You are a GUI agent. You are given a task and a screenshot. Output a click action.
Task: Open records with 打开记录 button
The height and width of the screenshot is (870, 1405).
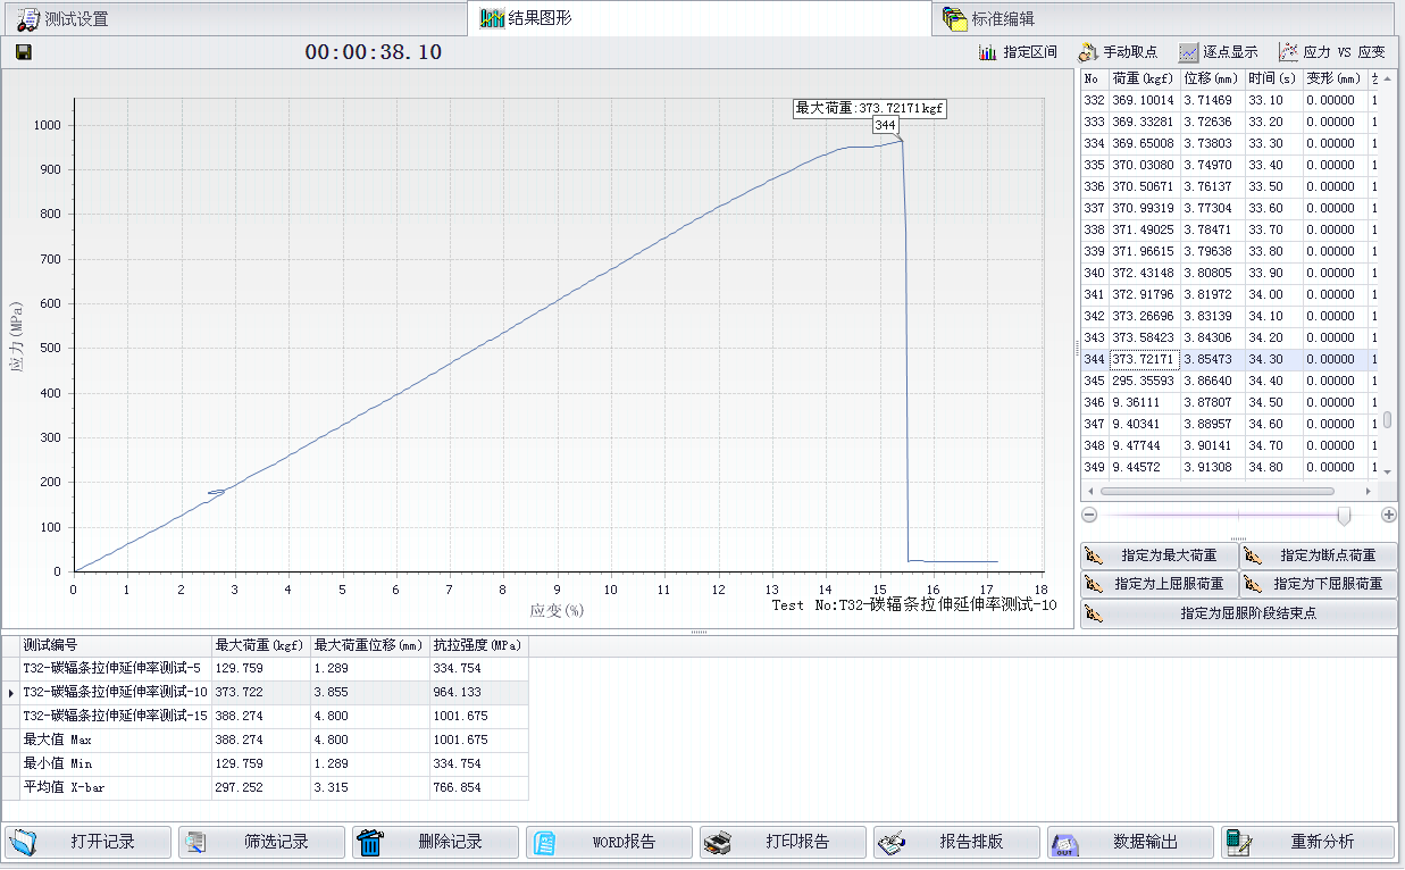[x=88, y=842]
